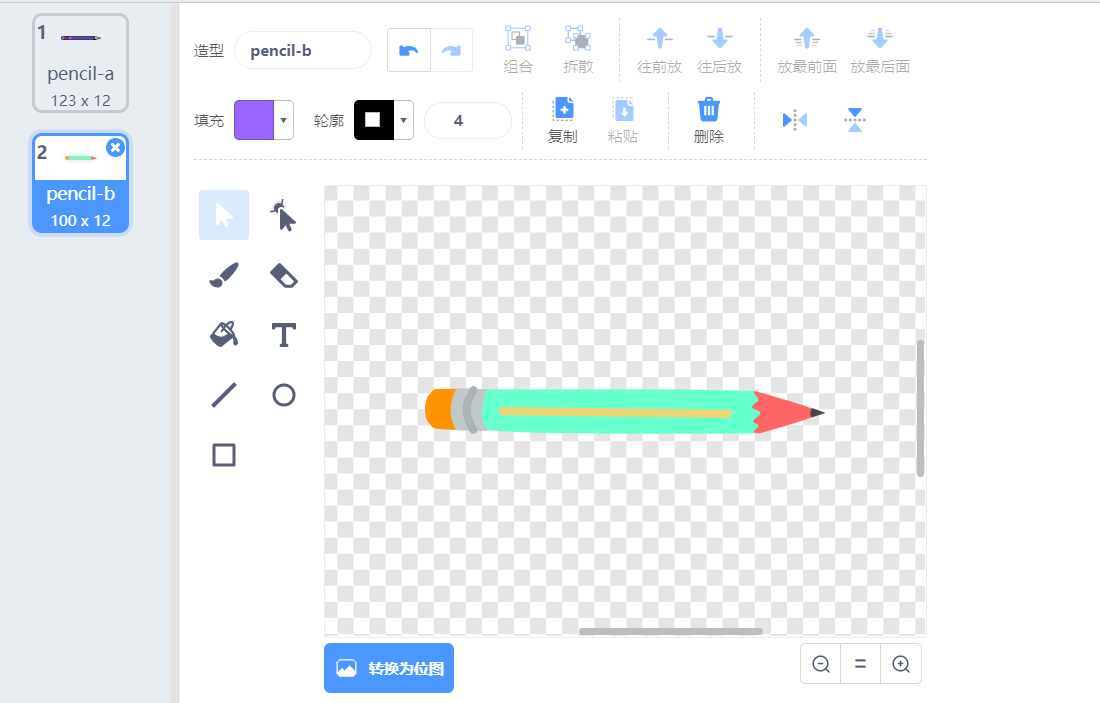This screenshot has width=1100, height=703.
Task: Select the pencil-a costume thumbnail
Action: point(80,63)
